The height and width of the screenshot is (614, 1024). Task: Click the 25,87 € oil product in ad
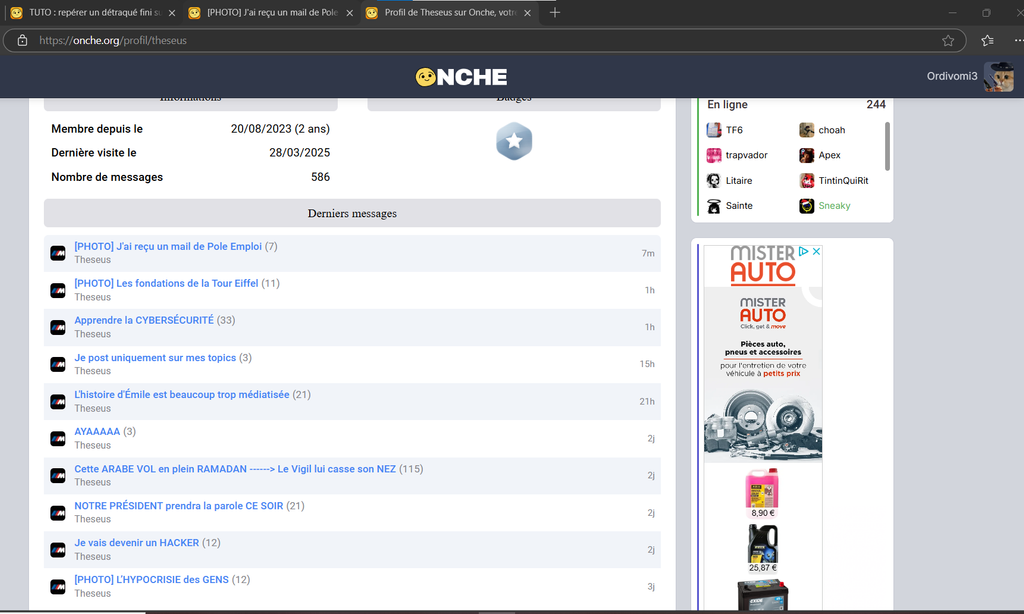(763, 548)
